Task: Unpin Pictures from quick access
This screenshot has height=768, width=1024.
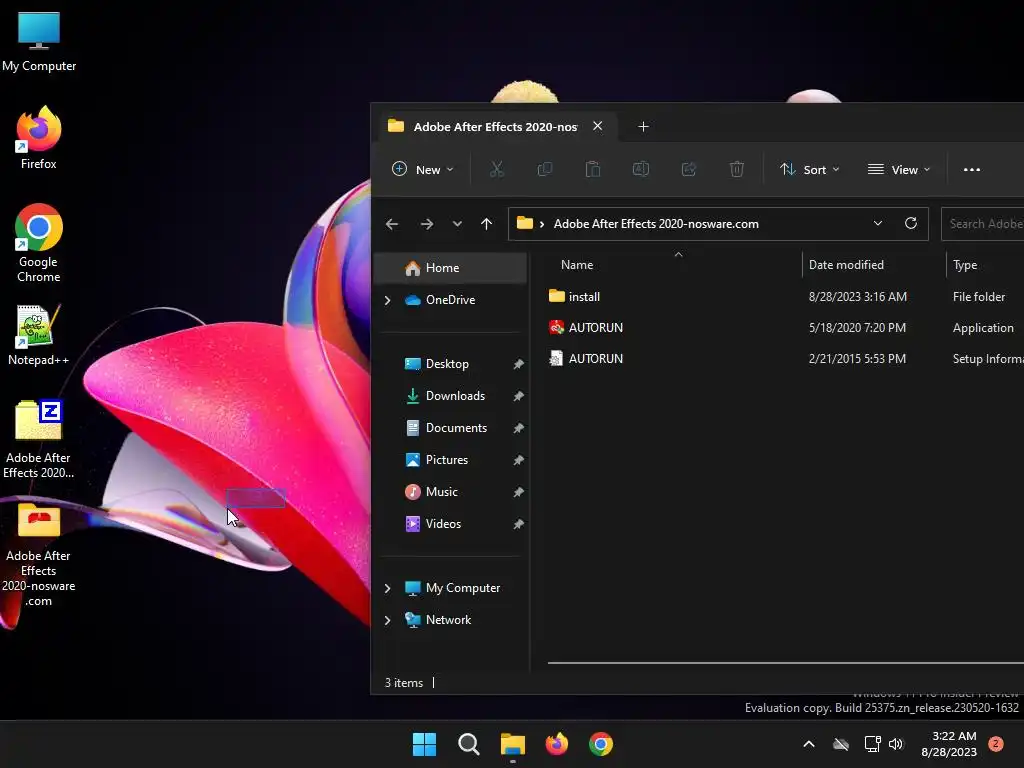Action: tap(519, 460)
